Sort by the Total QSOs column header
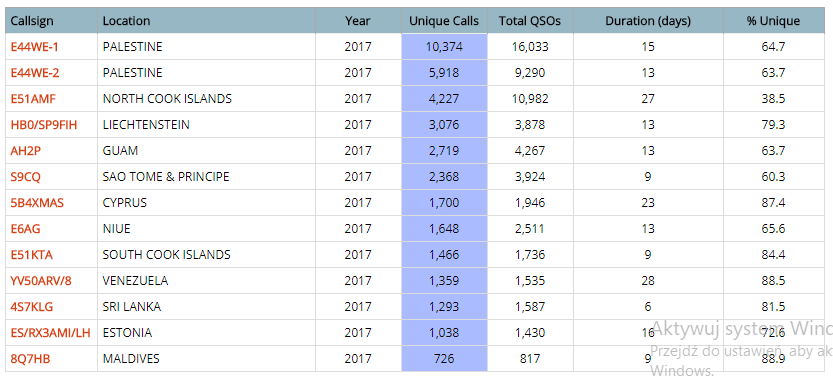The image size is (833, 389). pyautogui.click(x=530, y=21)
